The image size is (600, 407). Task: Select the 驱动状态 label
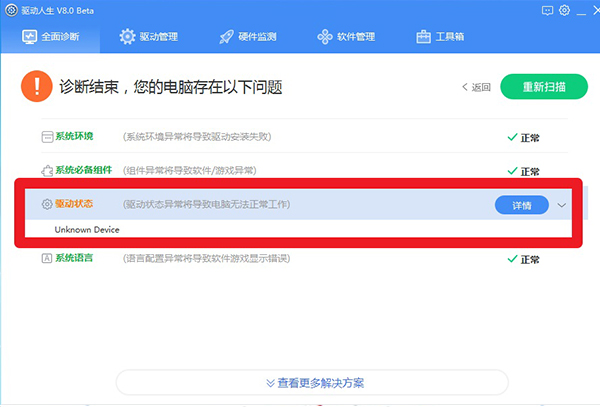pos(74,204)
